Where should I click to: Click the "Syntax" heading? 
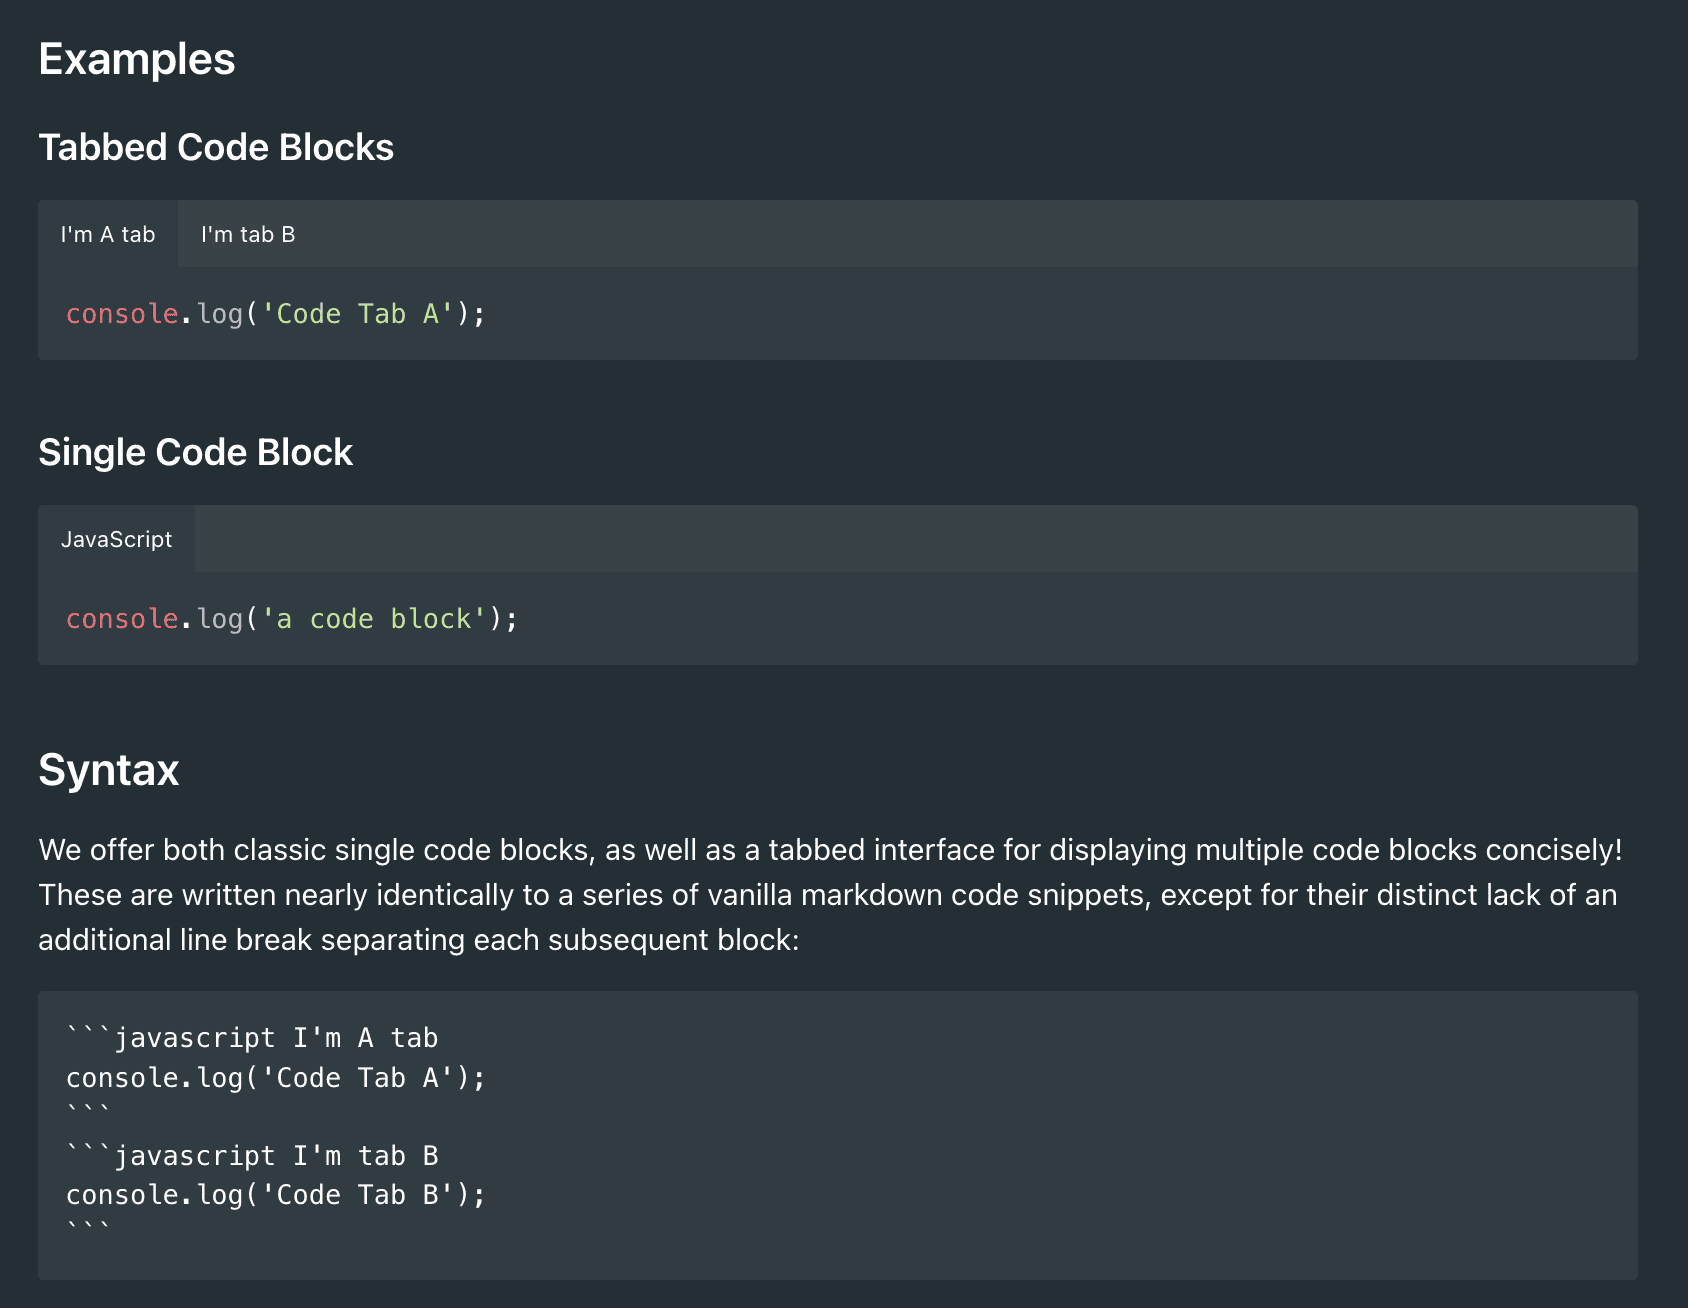point(109,770)
